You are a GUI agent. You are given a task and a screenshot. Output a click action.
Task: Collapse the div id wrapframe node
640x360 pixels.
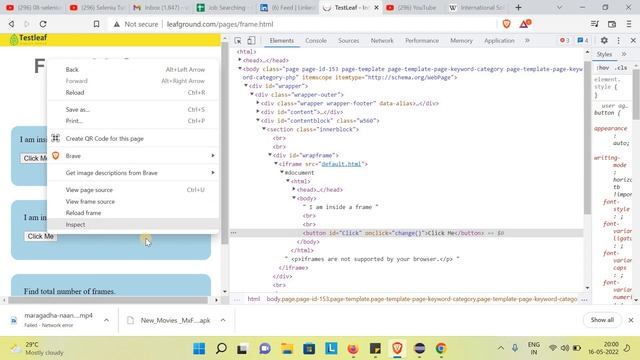point(270,155)
